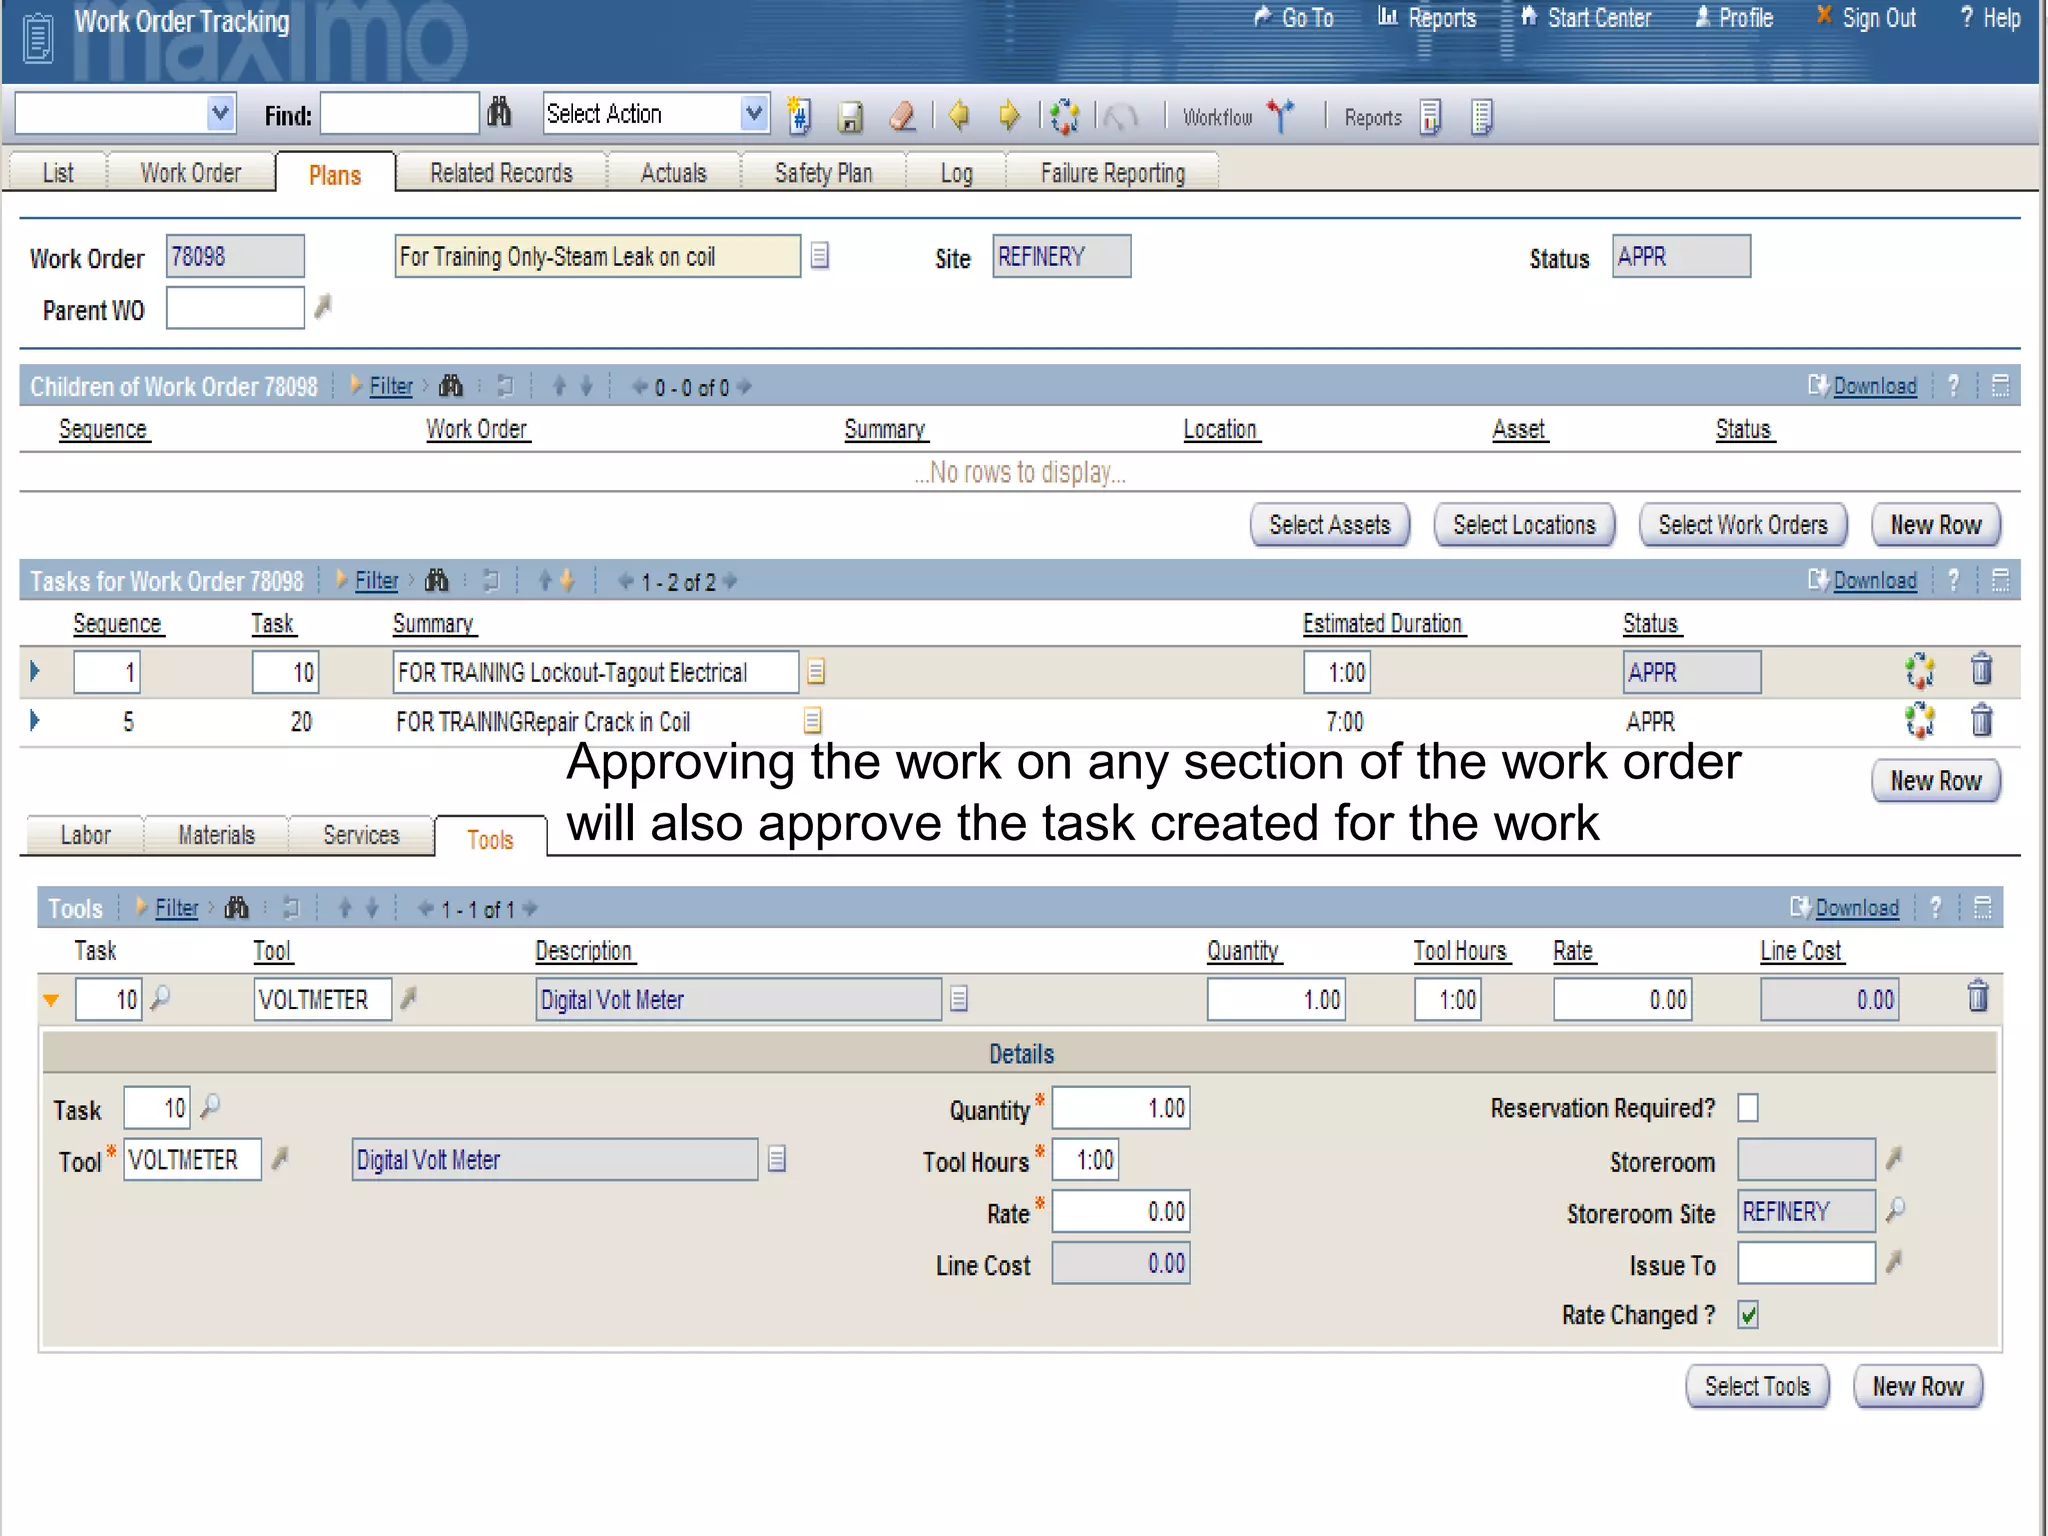Open the Select Action dropdown
Image resolution: width=2048 pixels, height=1536 pixels.
click(x=755, y=113)
